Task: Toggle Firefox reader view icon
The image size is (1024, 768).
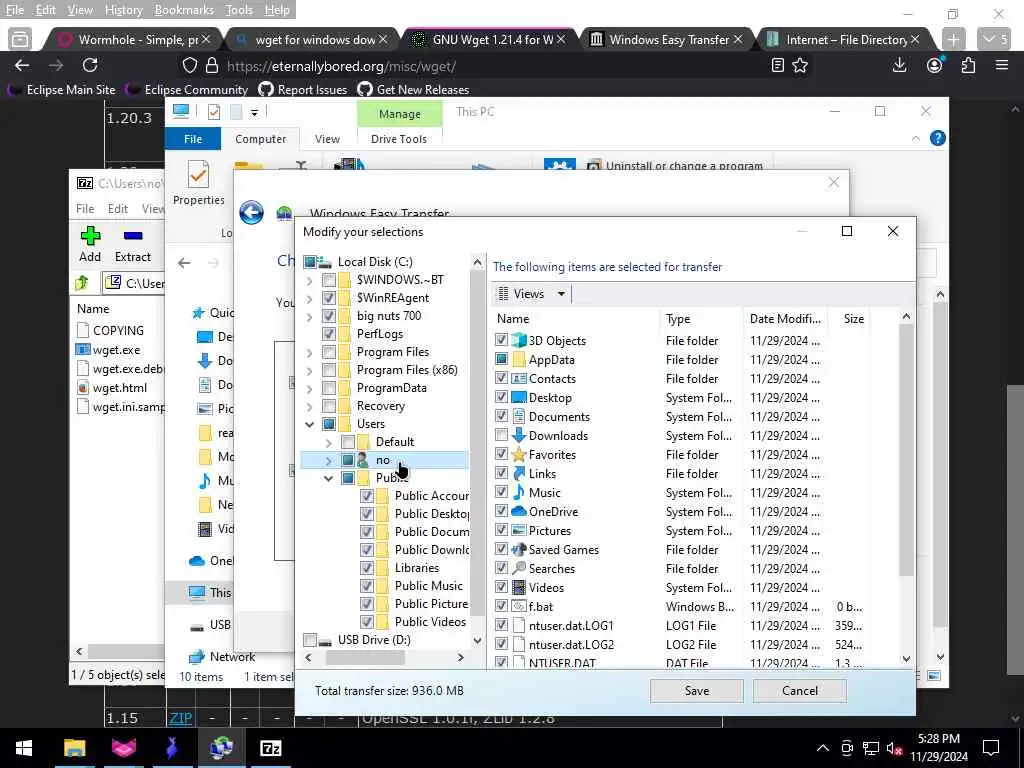Action: (x=777, y=65)
